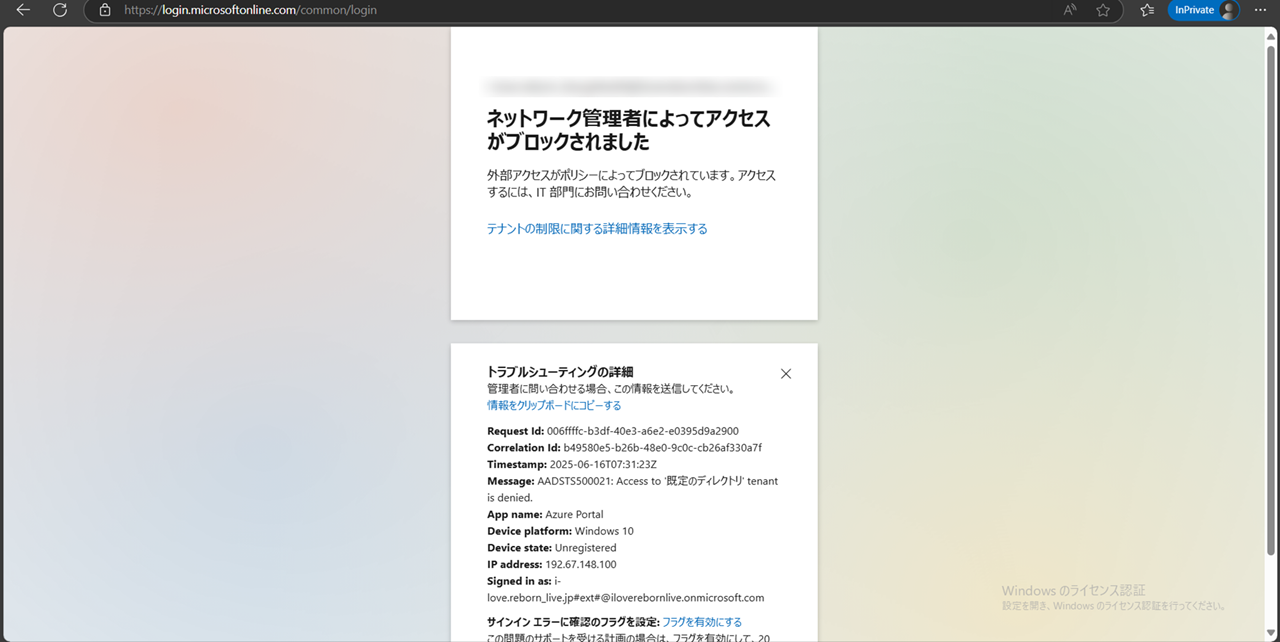1280x642 pixels.
Task: Click 情報をクリップボードにコピーする link
Action: pos(554,406)
